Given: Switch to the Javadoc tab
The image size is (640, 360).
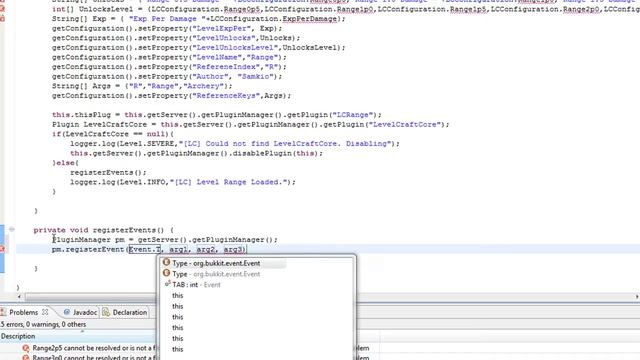Looking at the screenshot, I should coord(84,312).
